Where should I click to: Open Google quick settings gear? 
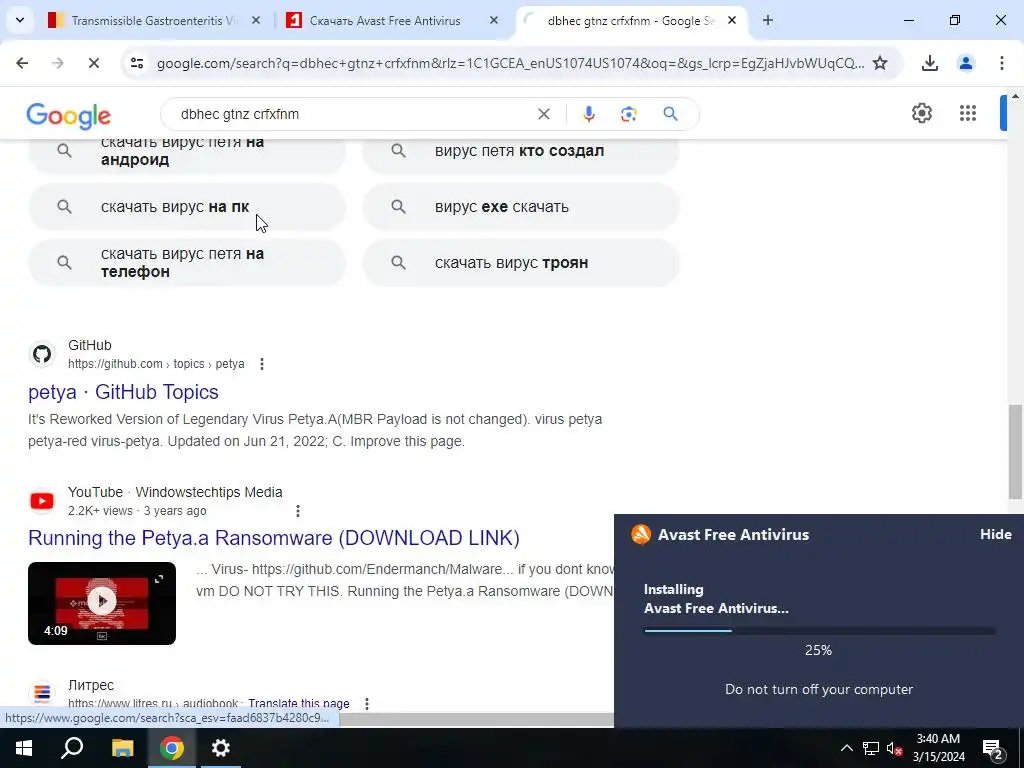tap(921, 113)
